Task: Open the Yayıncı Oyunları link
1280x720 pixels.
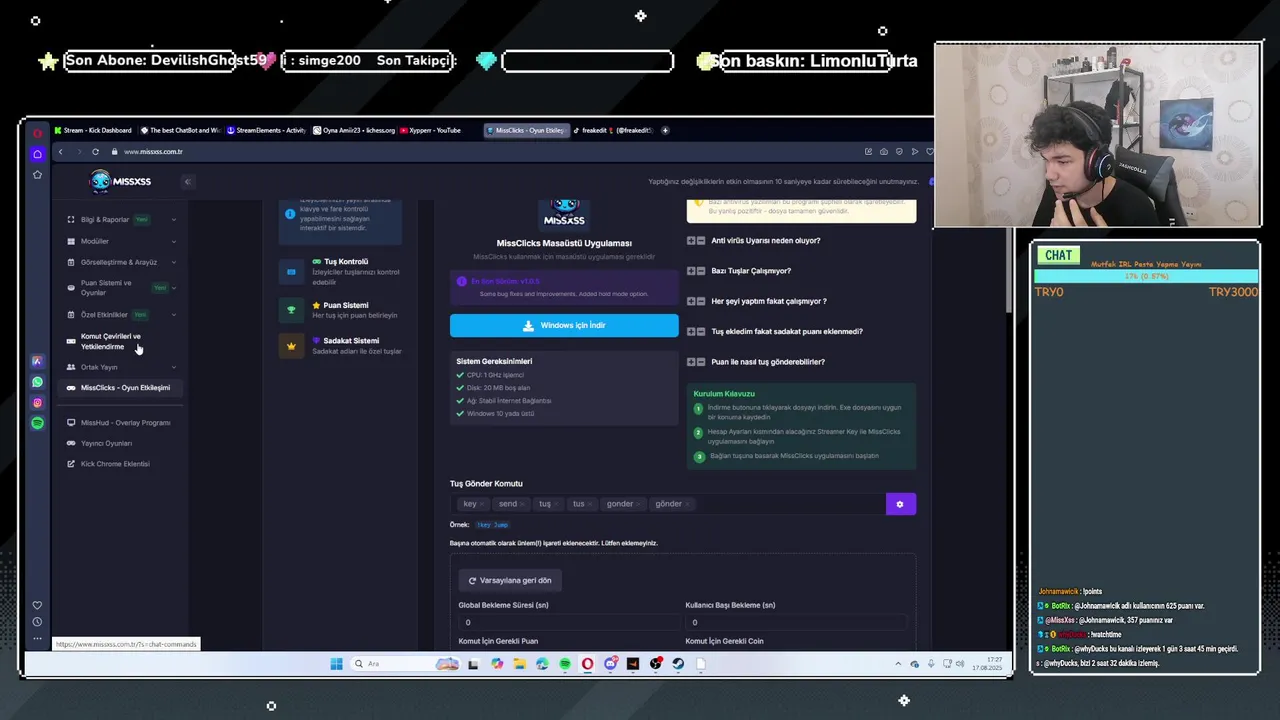Action: pos(100,443)
